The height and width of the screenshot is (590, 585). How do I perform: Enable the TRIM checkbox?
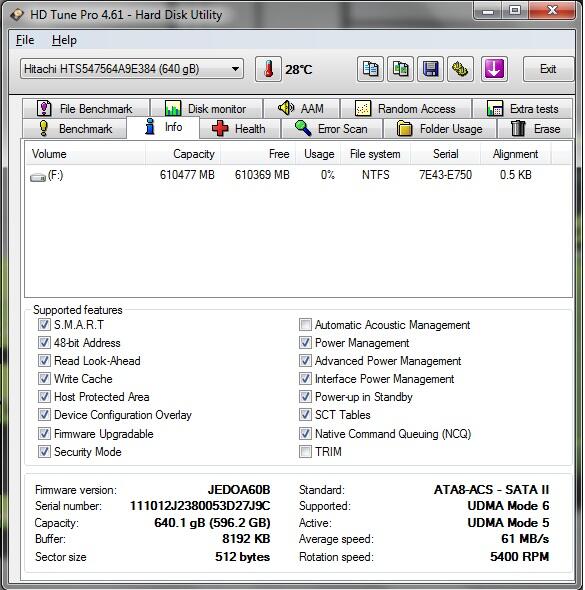305,452
